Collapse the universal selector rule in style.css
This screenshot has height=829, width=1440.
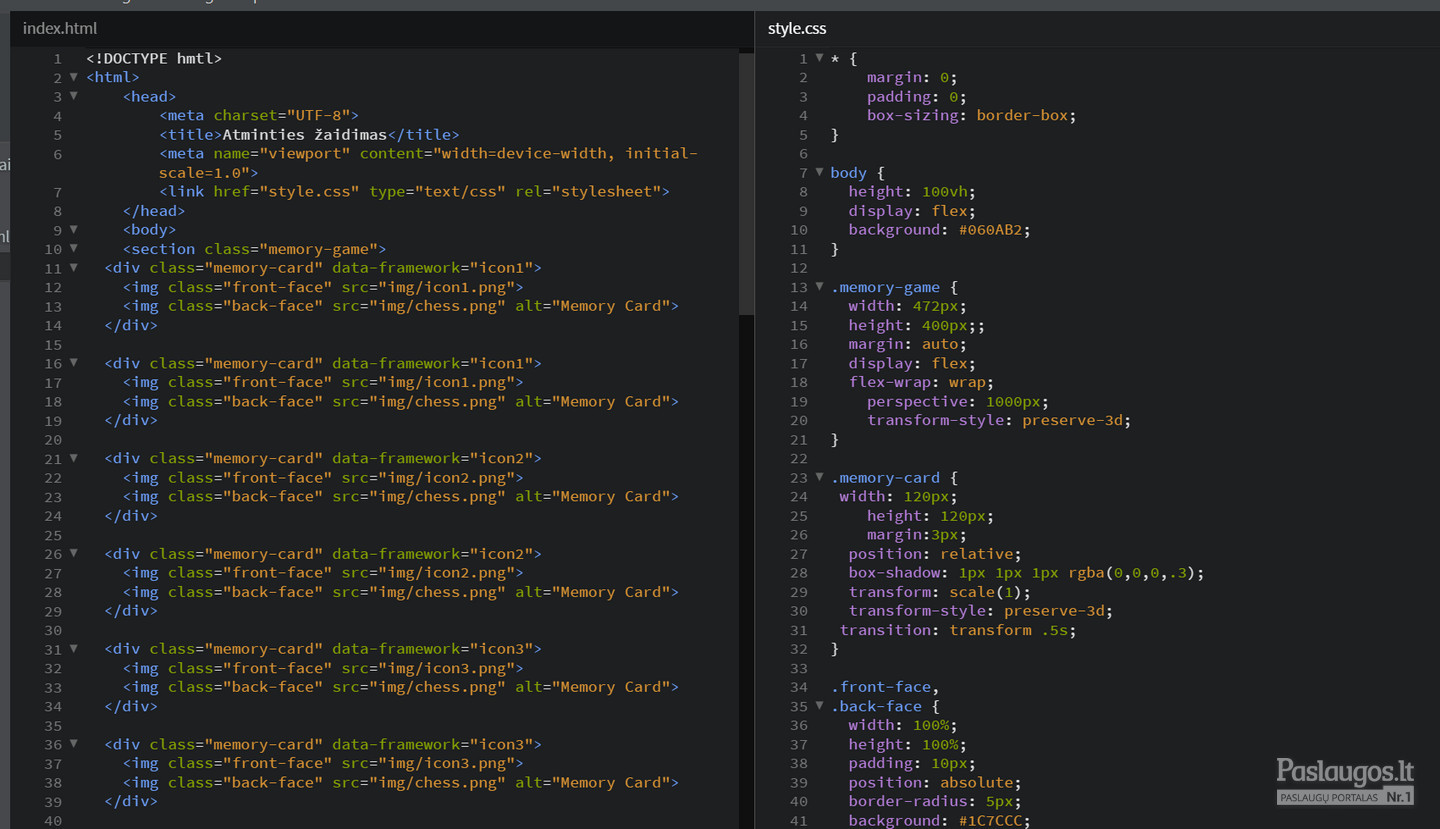pos(819,58)
